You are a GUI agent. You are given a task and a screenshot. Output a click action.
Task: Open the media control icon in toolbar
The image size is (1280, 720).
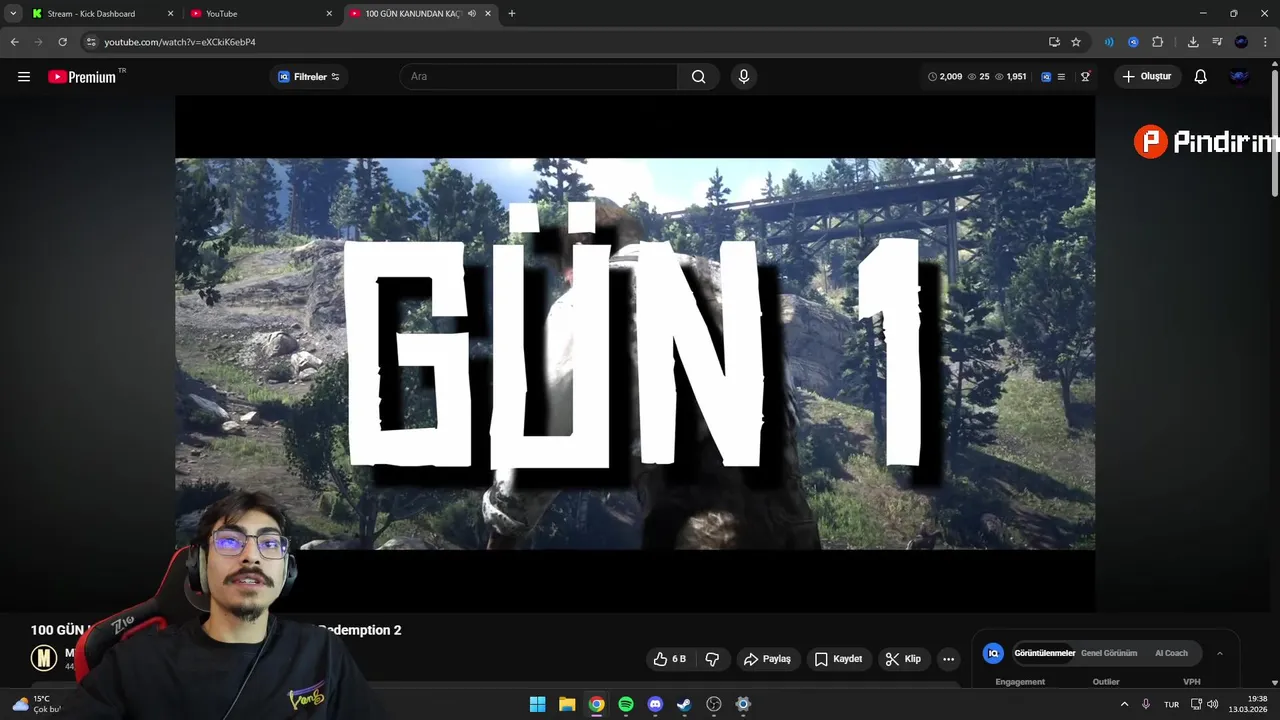pyautogui.click(x=1217, y=42)
